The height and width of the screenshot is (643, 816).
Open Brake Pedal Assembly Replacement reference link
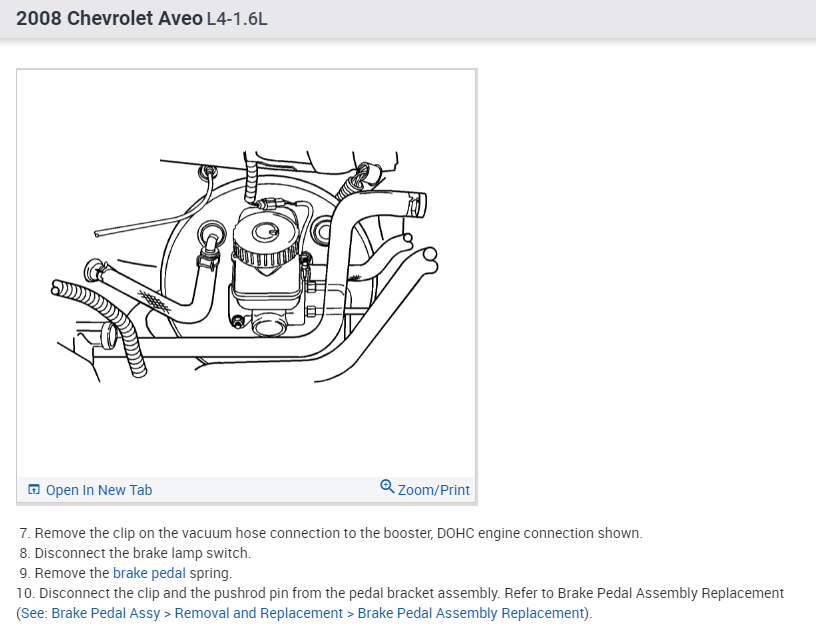302,613
